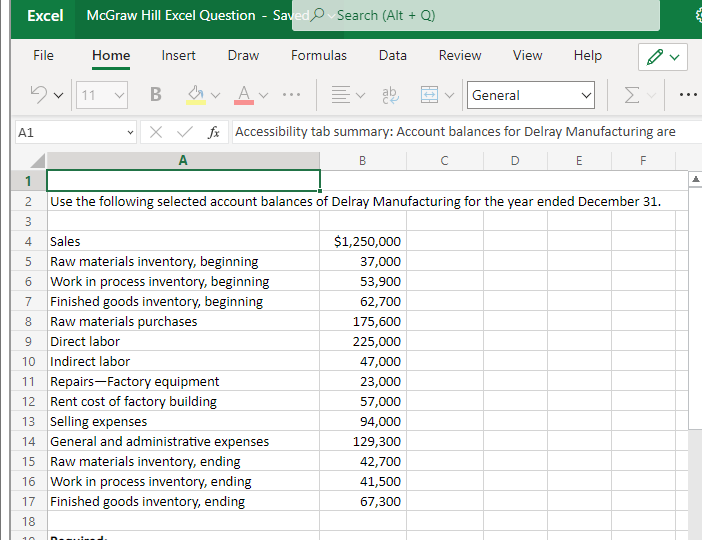702x540 pixels.
Task: Select the $1,250,000 cell
Action: 363,241
